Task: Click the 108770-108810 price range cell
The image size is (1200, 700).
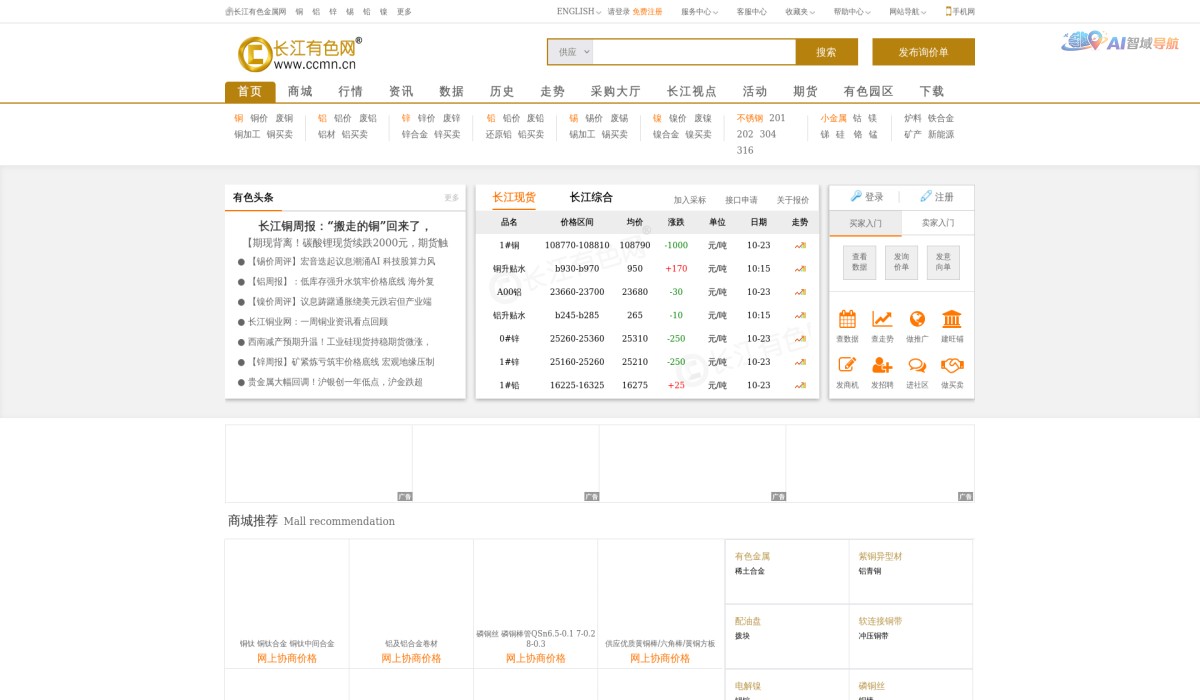Action: (x=577, y=245)
